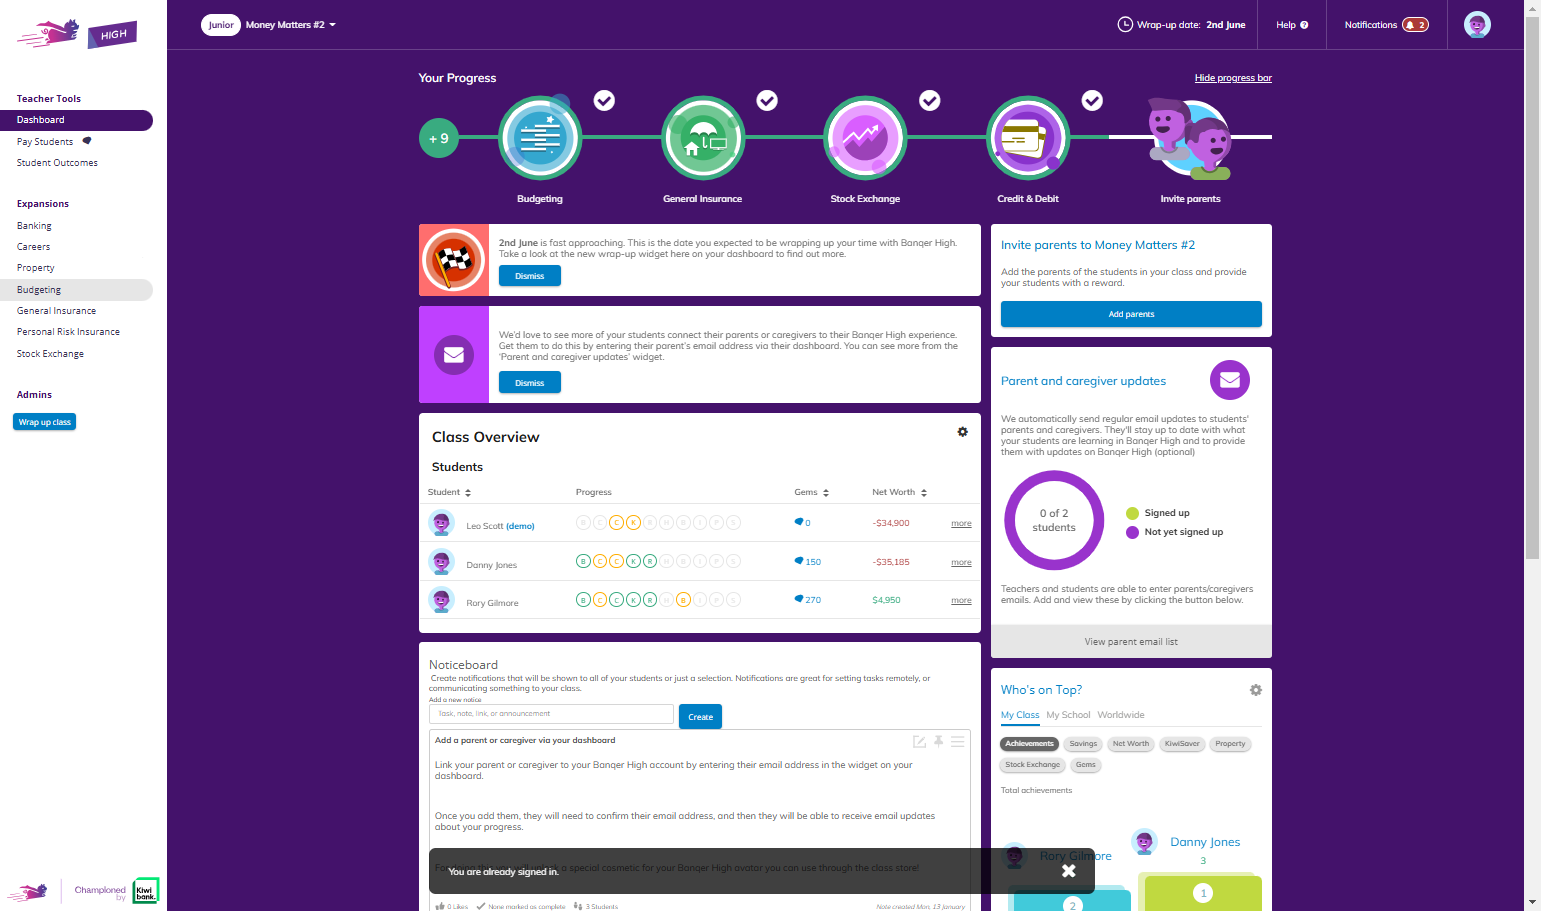
Task: Click the purple envelope icon in parents banner
Action: (x=454, y=355)
